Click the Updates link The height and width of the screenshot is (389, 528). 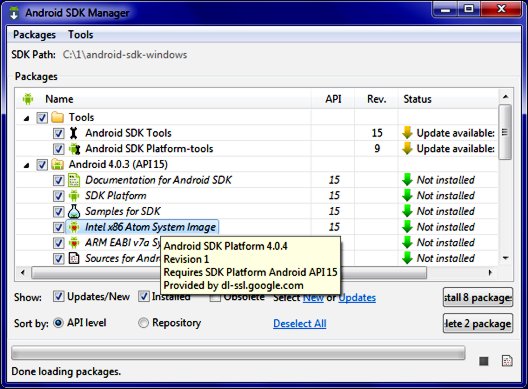pyautogui.click(x=357, y=298)
